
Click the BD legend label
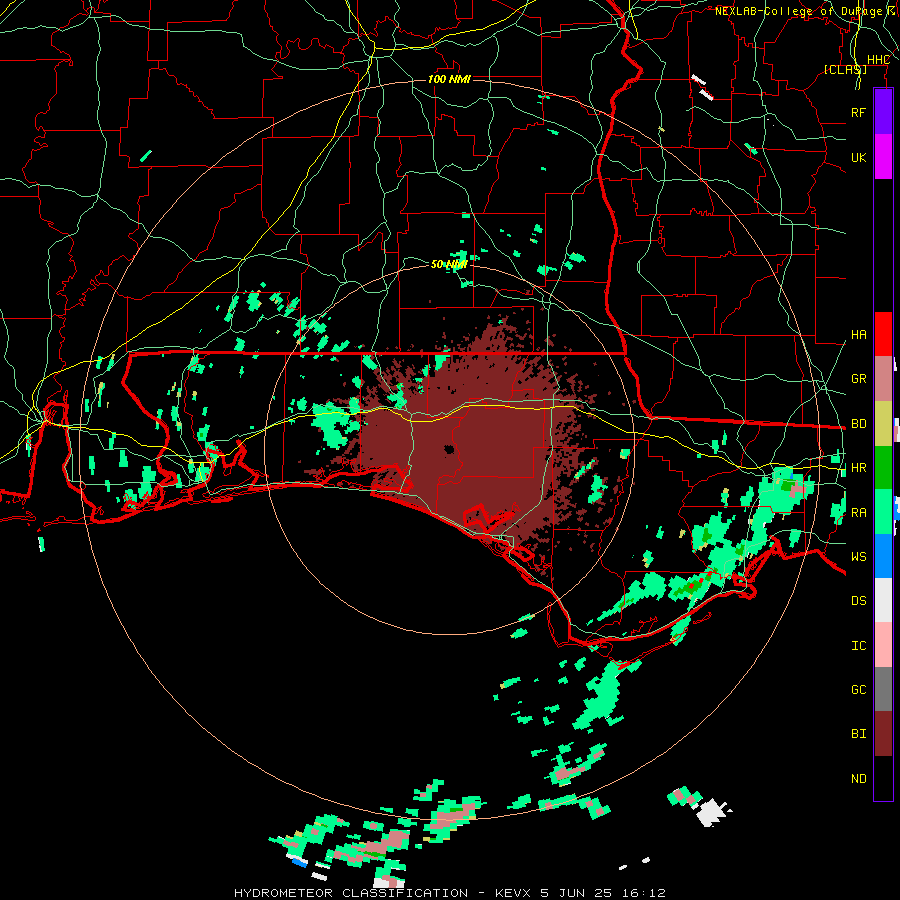coord(859,424)
